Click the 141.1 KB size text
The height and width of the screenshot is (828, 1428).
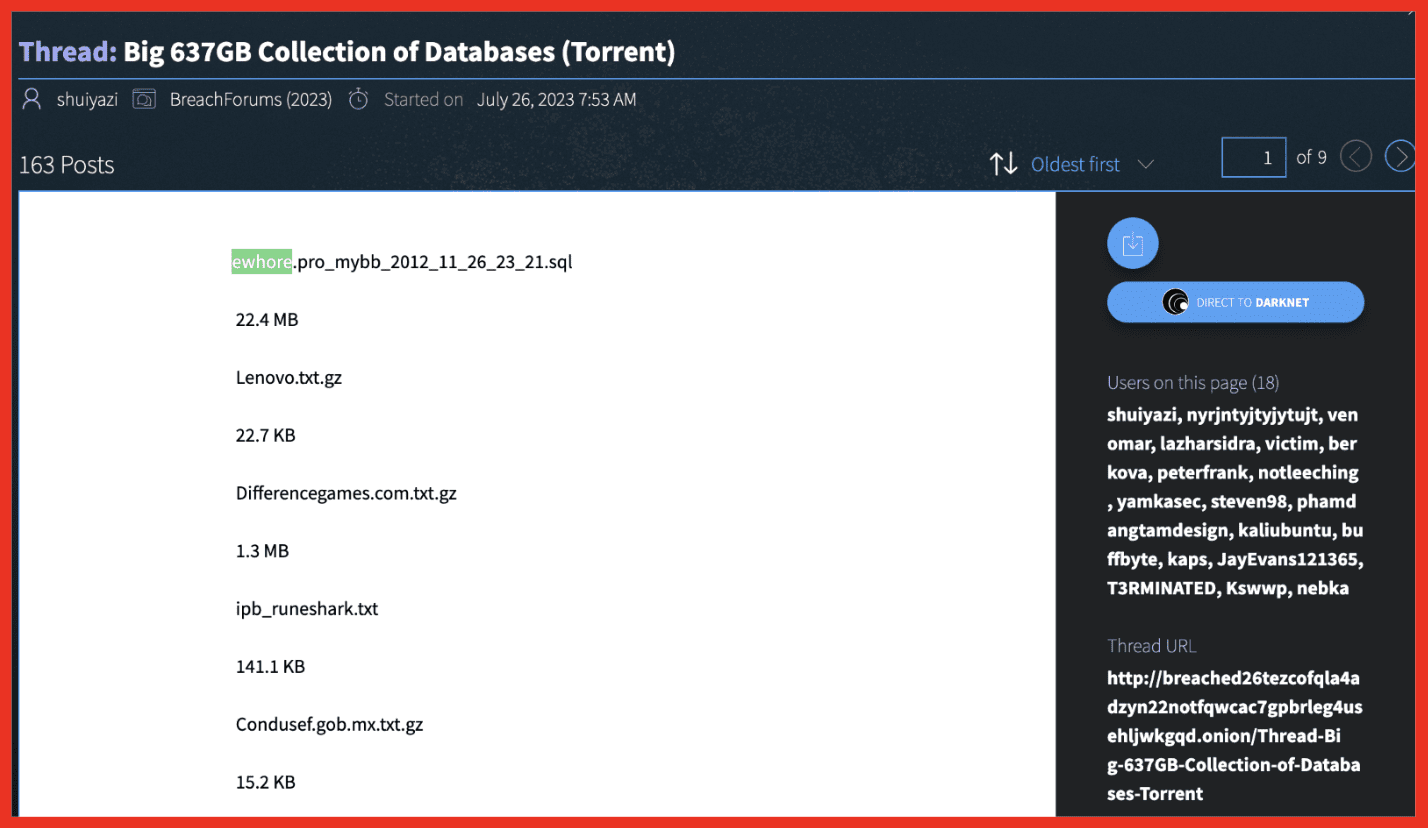270,667
